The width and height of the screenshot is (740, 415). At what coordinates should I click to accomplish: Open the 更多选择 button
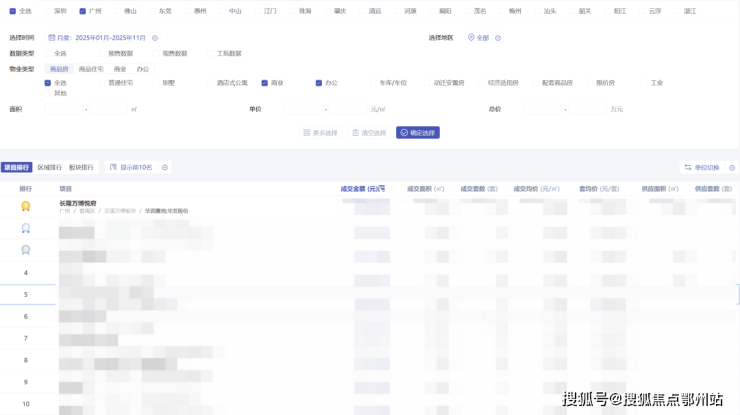click(x=320, y=133)
